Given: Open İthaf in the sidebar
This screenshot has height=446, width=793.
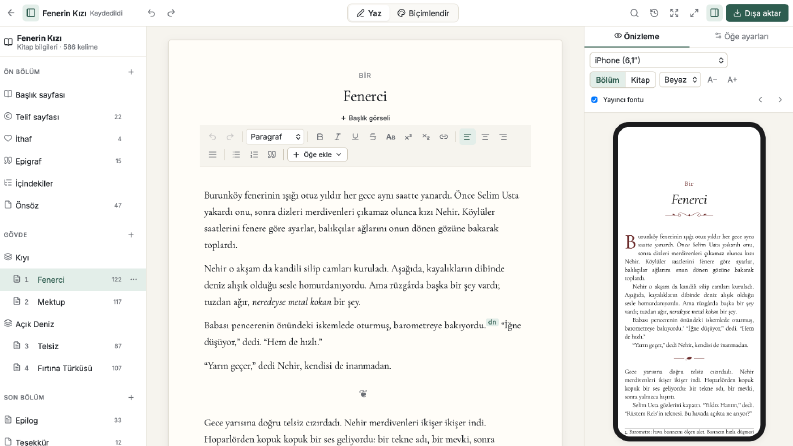Looking at the screenshot, I should (73, 139).
